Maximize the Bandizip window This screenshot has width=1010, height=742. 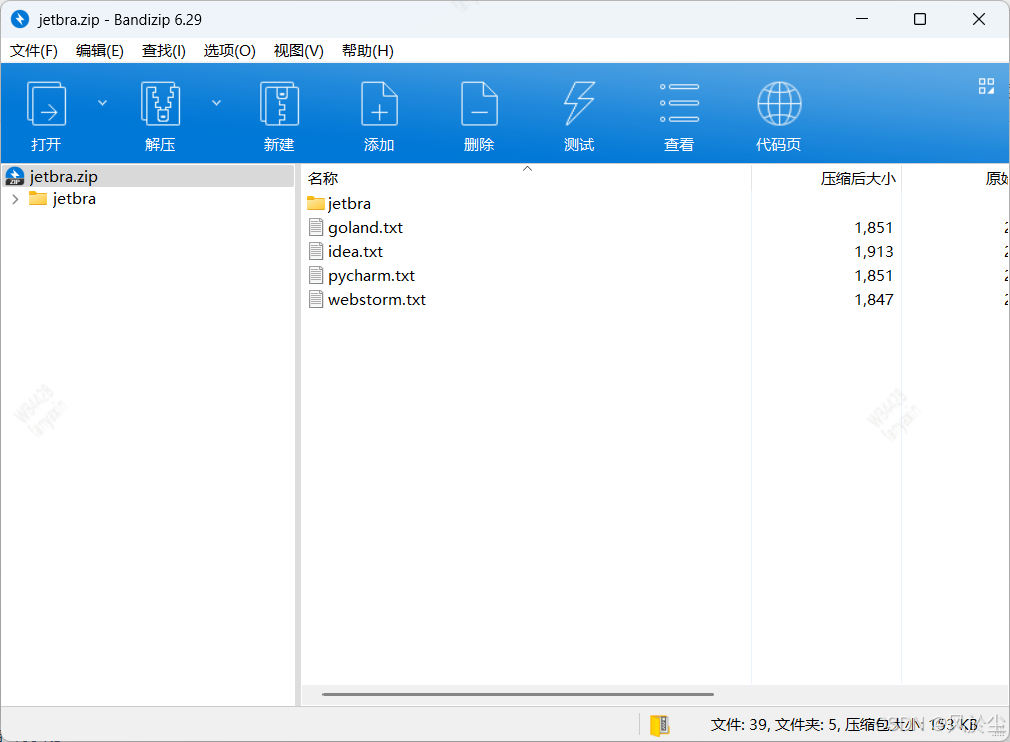point(920,19)
